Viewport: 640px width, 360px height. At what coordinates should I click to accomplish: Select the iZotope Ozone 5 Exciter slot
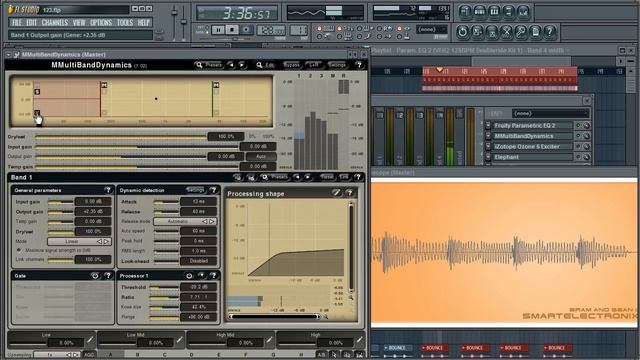click(x=533, y=147)
